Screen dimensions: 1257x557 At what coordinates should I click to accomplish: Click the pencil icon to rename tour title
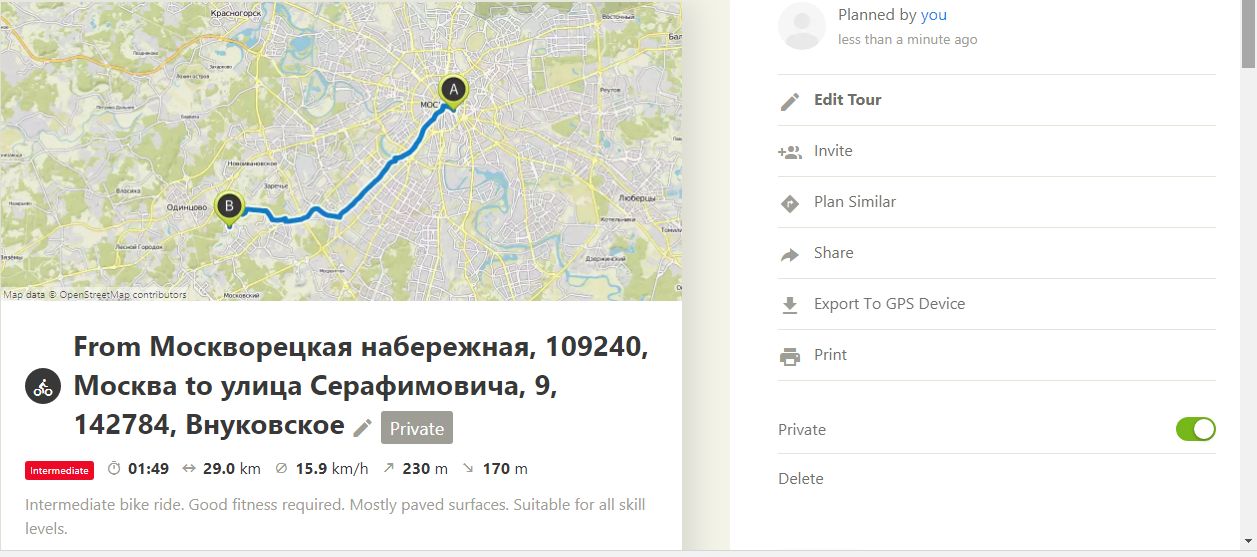(362, 428)
